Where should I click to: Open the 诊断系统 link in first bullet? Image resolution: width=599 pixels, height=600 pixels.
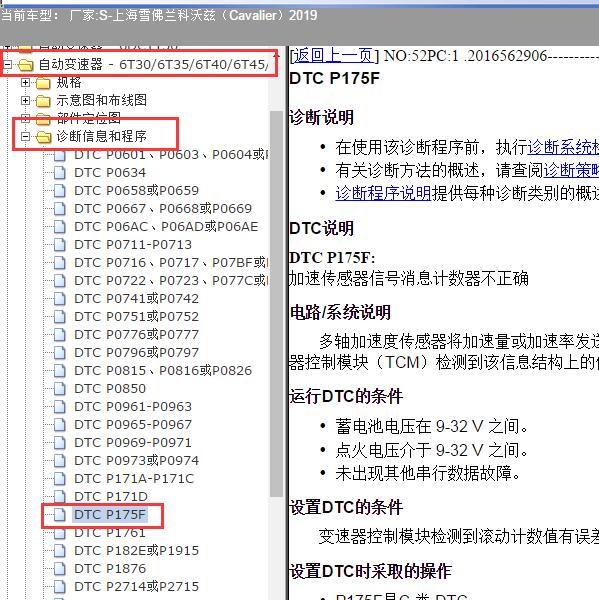[x=563, y=147]
